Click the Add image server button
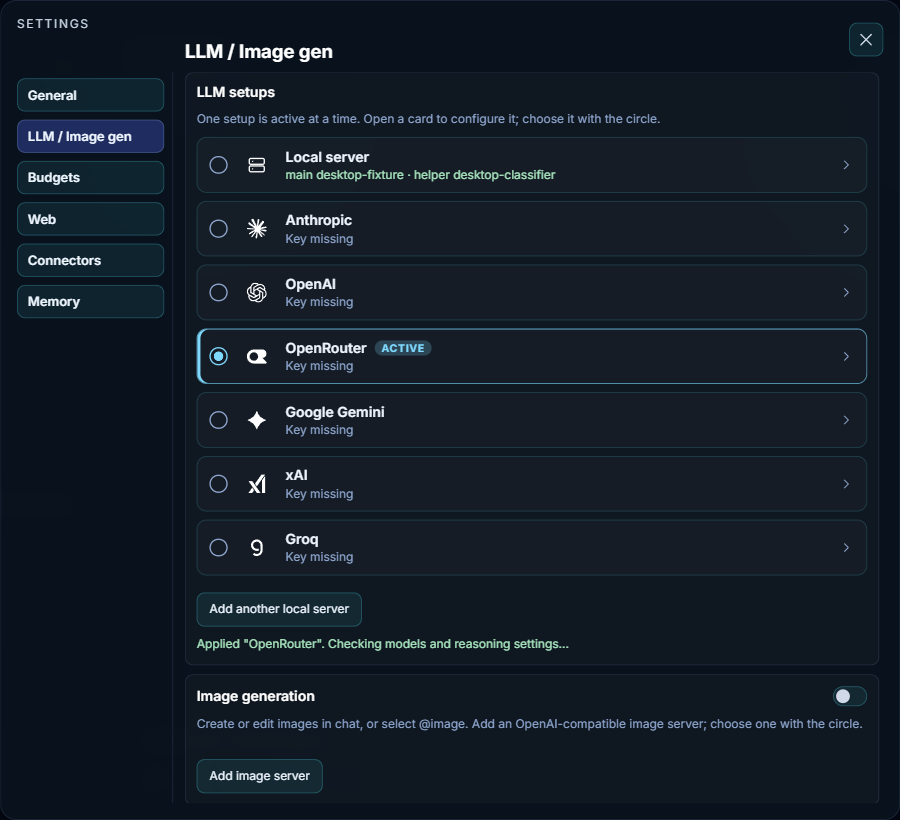900x820 pixels. click(x=259, y=776)
